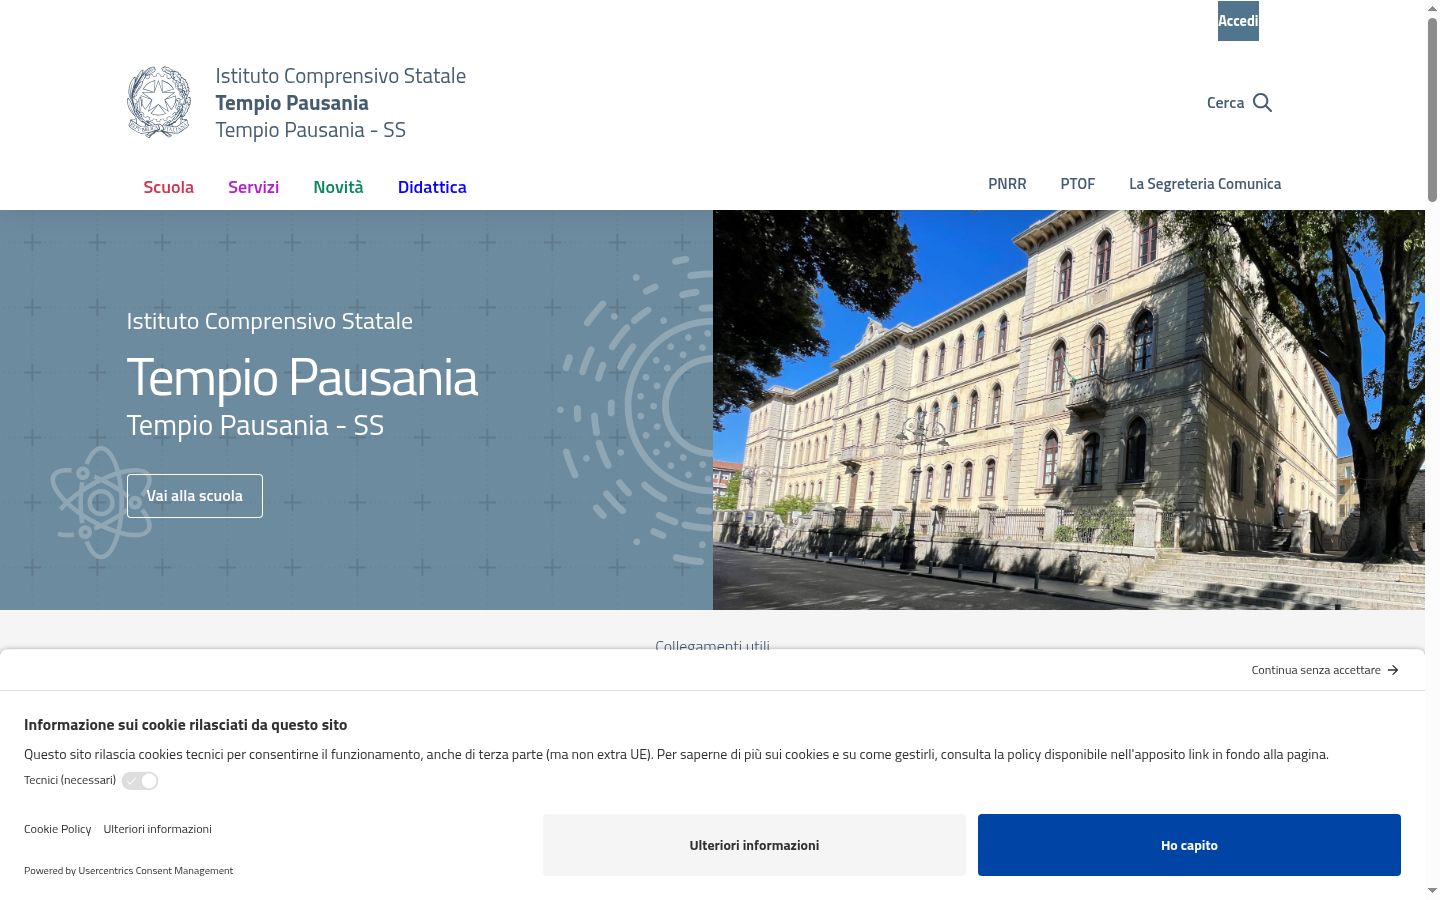Open La Segreteria Comunica link

(1205, 184)
